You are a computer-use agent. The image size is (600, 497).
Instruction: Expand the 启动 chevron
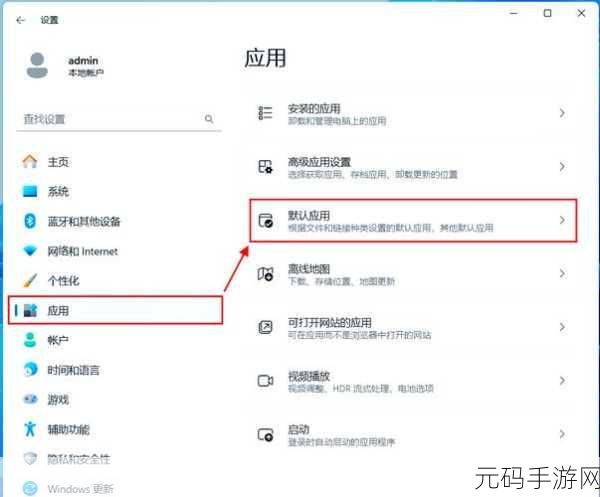point(562,434)
